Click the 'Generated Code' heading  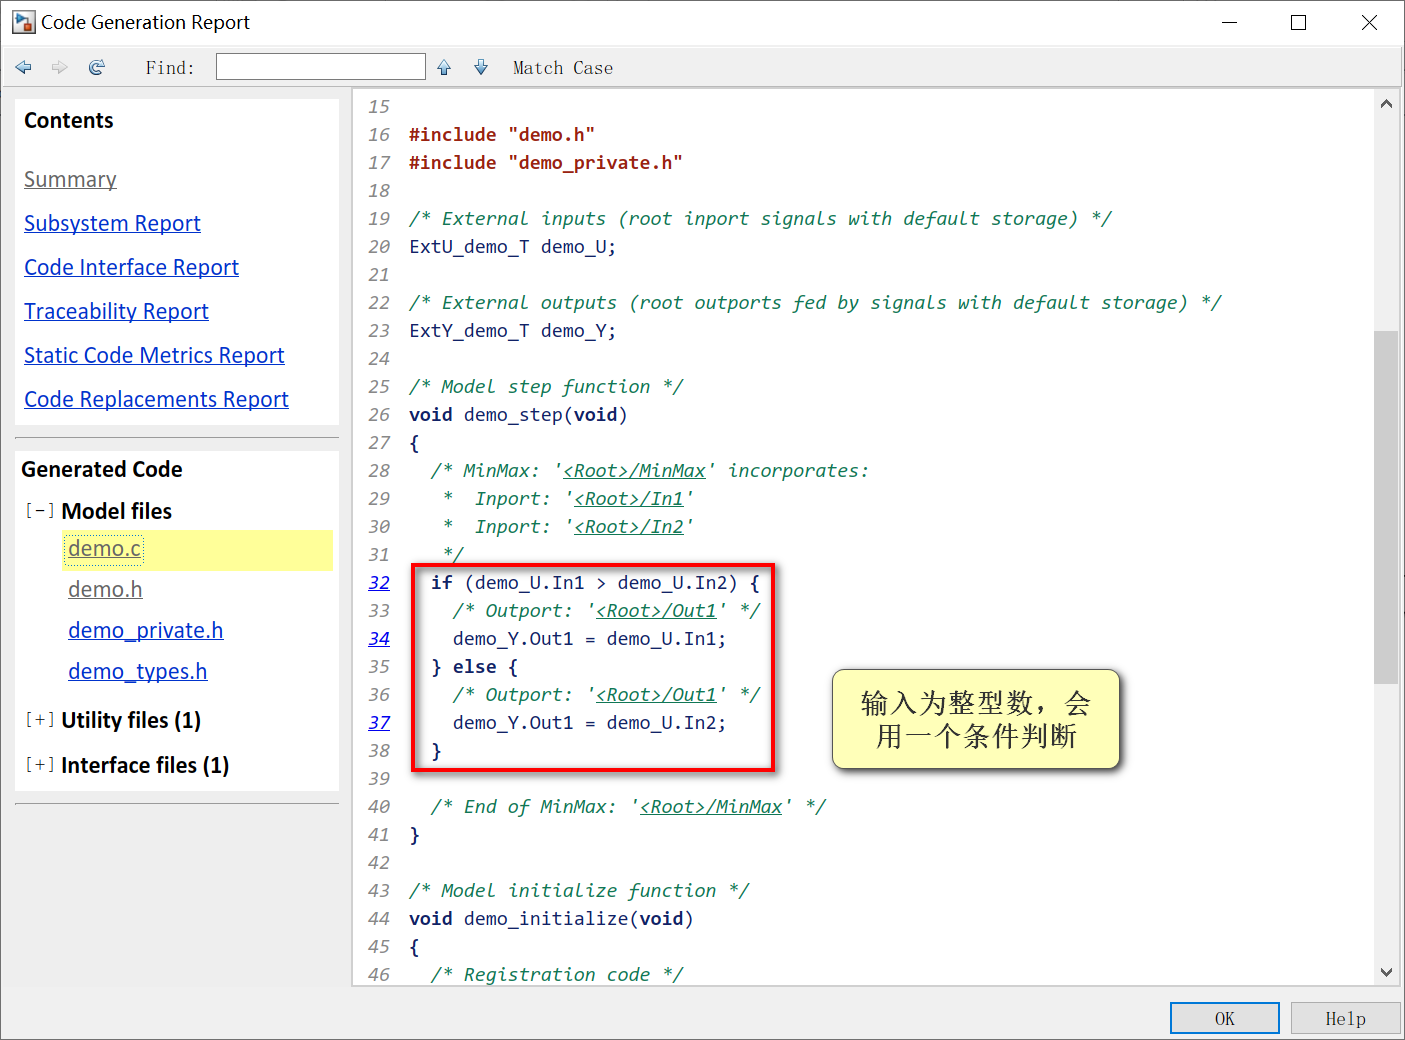pos(102,469)
